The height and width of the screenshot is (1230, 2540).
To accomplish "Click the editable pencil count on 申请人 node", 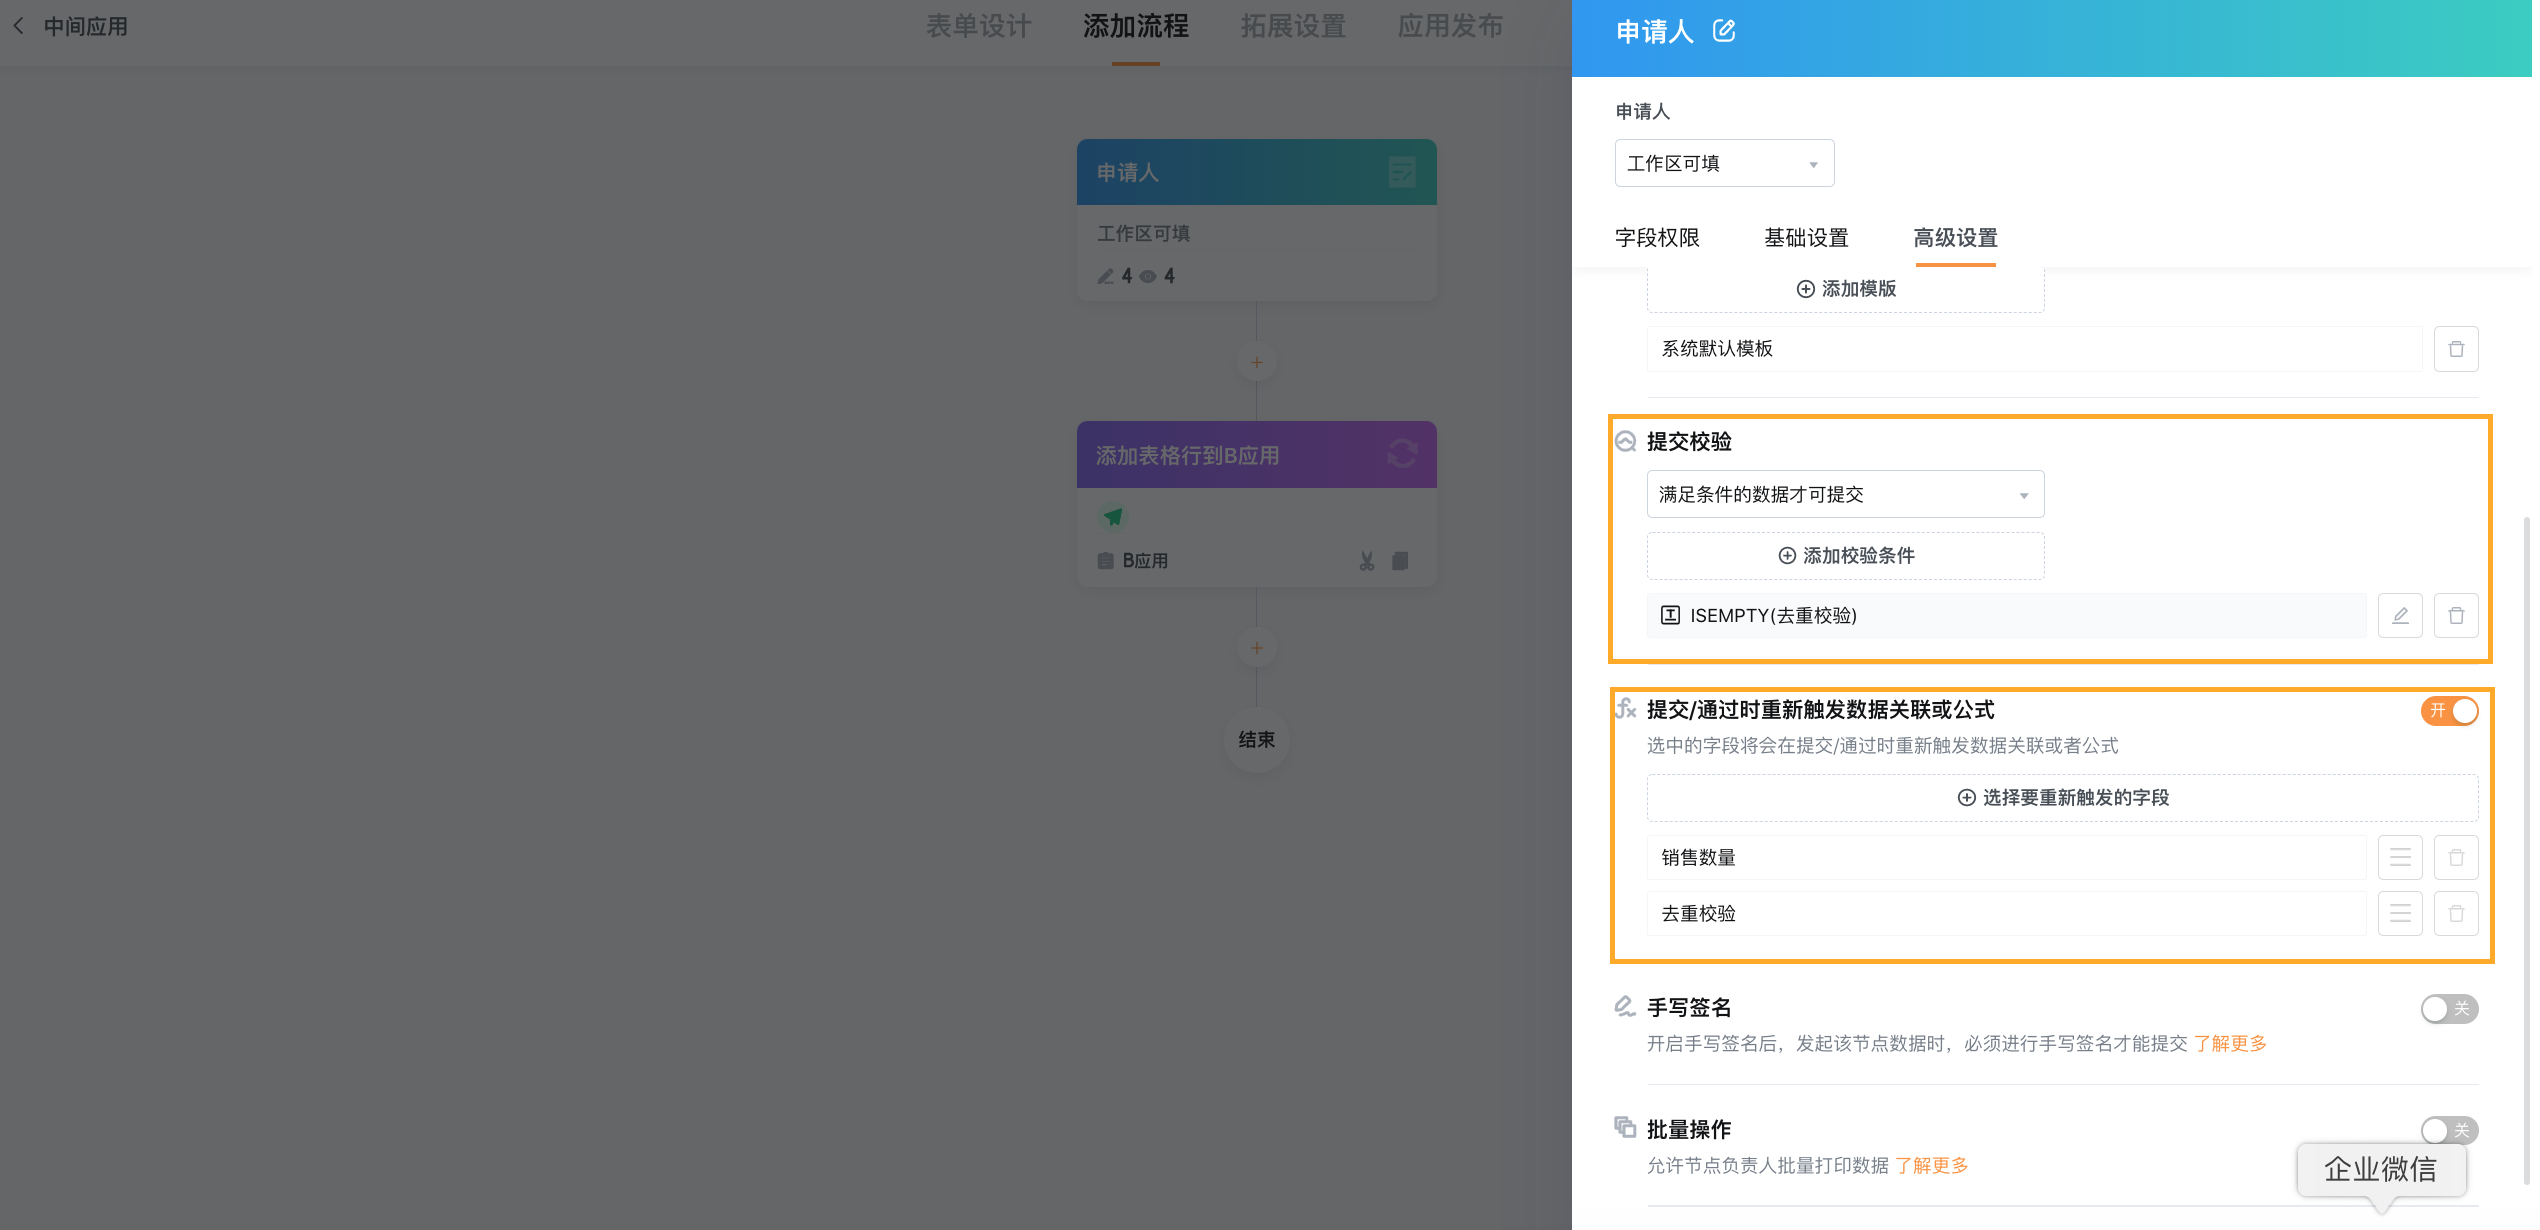I will pos(1114,276).
